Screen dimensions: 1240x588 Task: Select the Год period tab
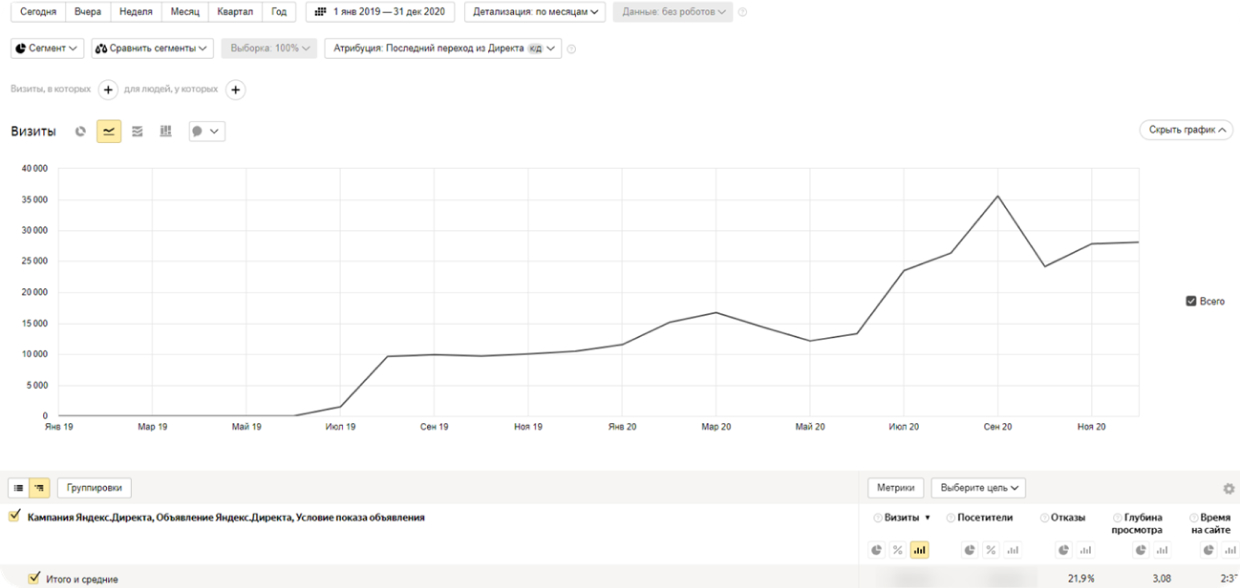(279, 12)
